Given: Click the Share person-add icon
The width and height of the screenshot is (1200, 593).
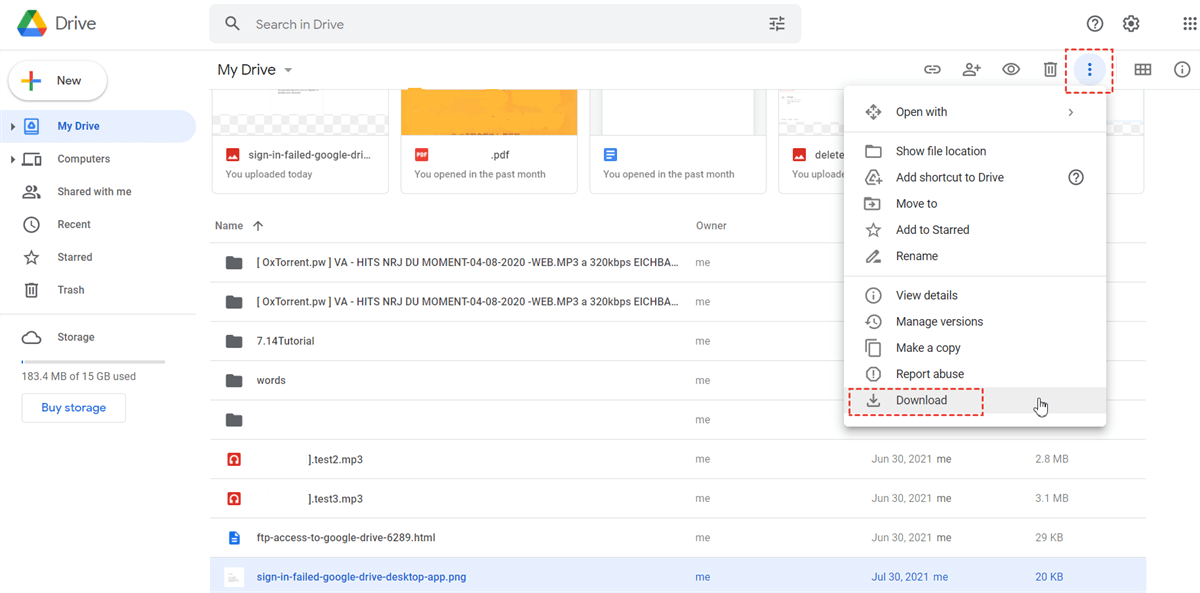Looking at the screenshot, I should click(971, 70).
